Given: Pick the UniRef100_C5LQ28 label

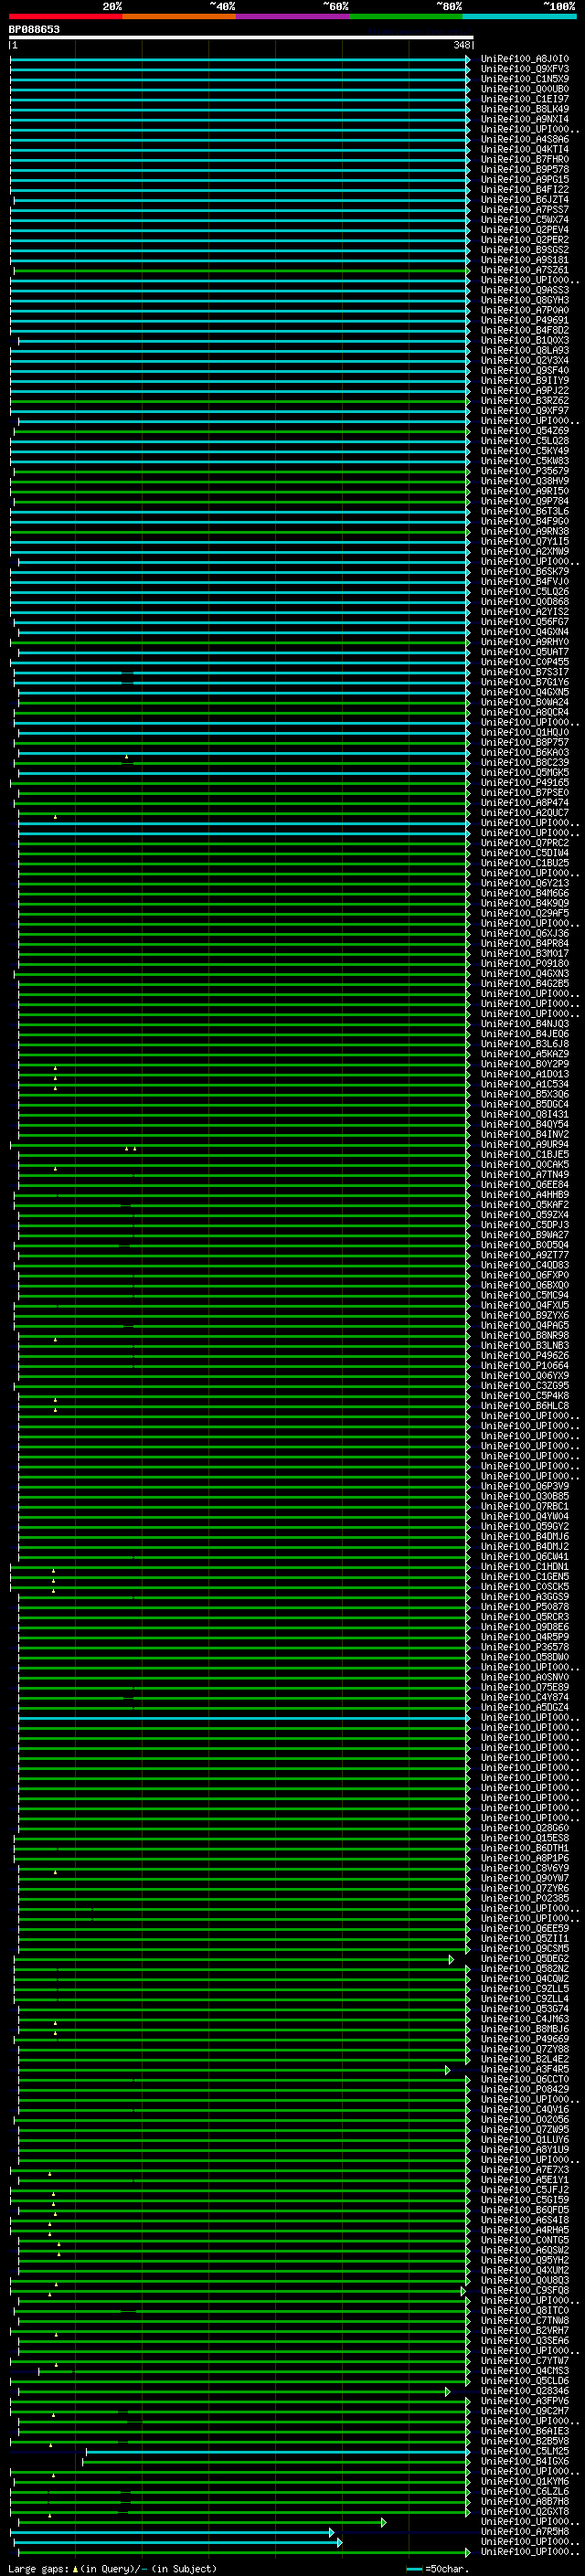Looking at the screenshot, I should (x=525, y=441).
